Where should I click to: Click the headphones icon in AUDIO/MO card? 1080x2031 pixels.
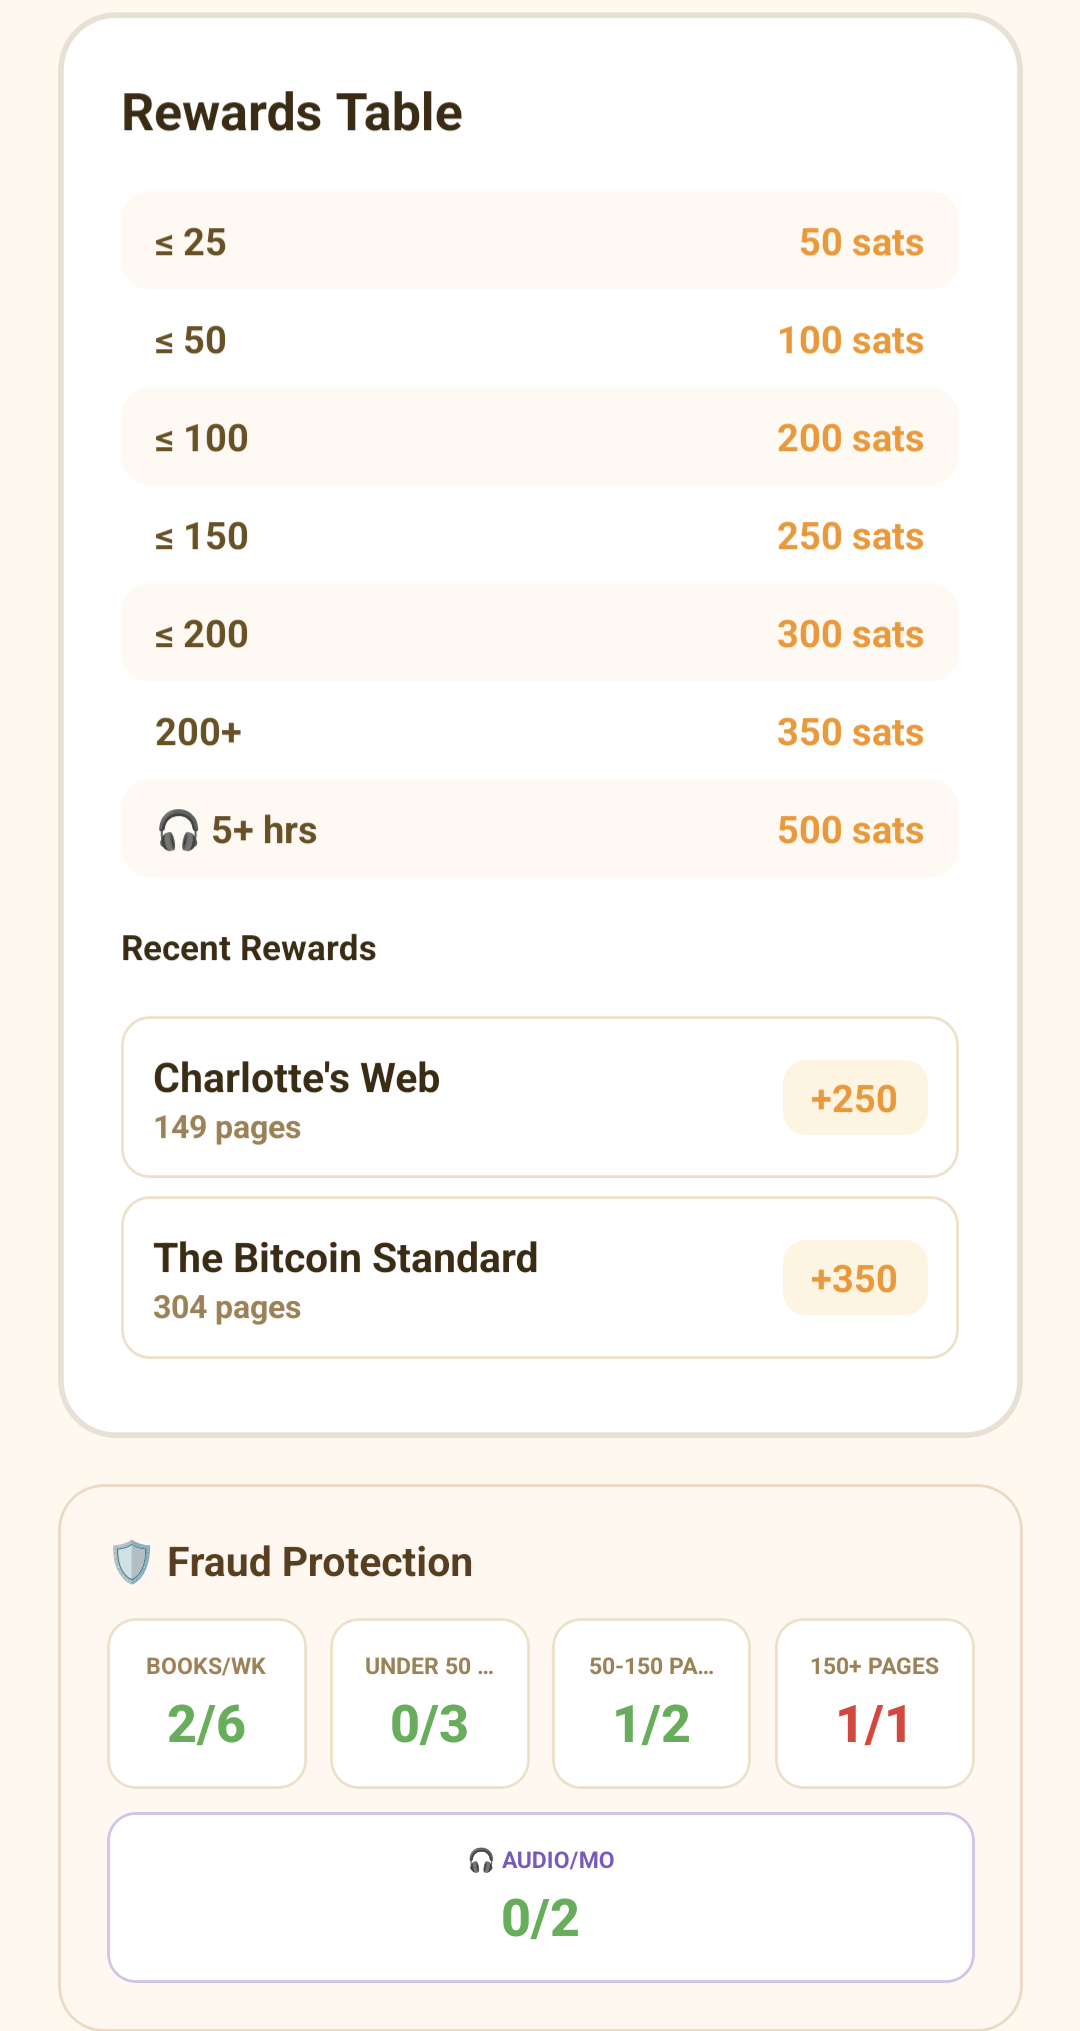tap(481, 1860)
